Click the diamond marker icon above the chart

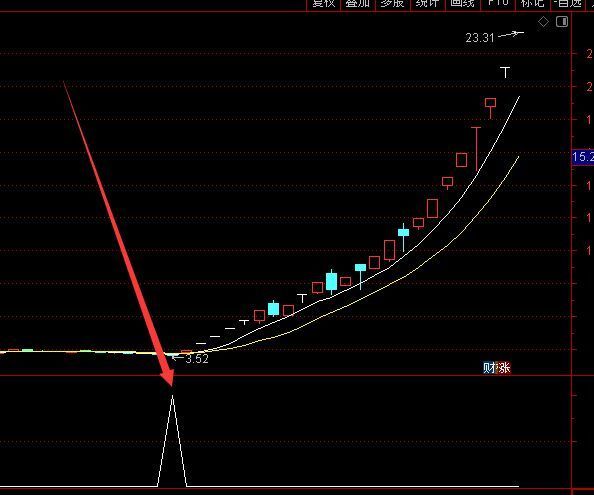543,22
